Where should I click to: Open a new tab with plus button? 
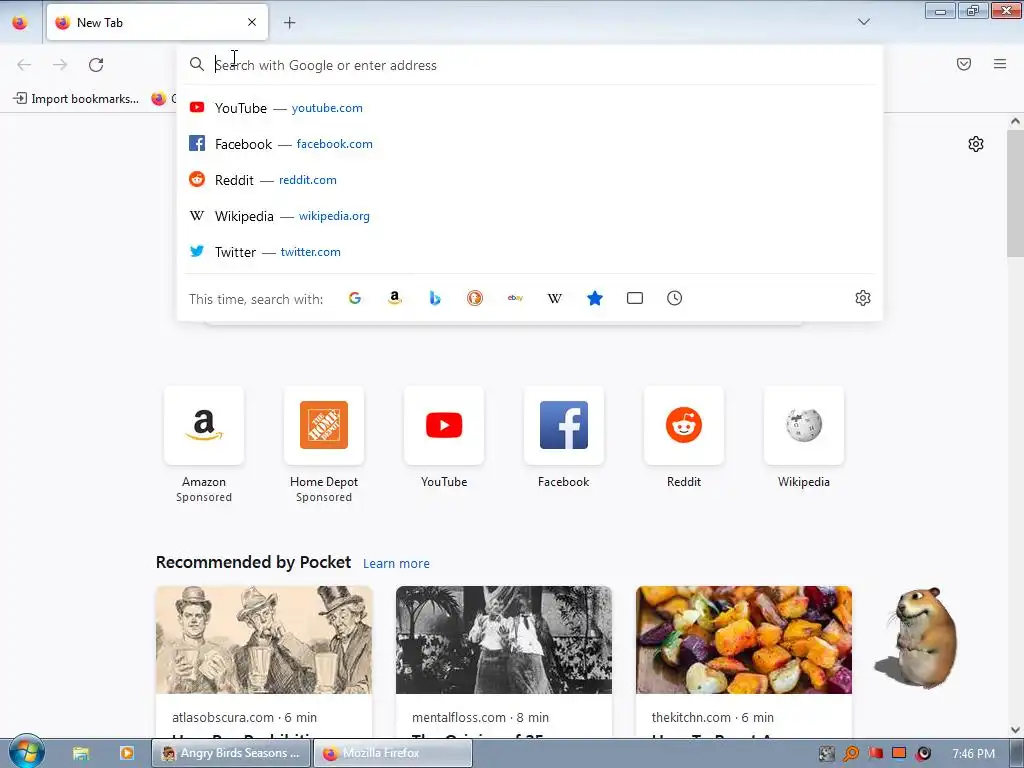[289, 23]
